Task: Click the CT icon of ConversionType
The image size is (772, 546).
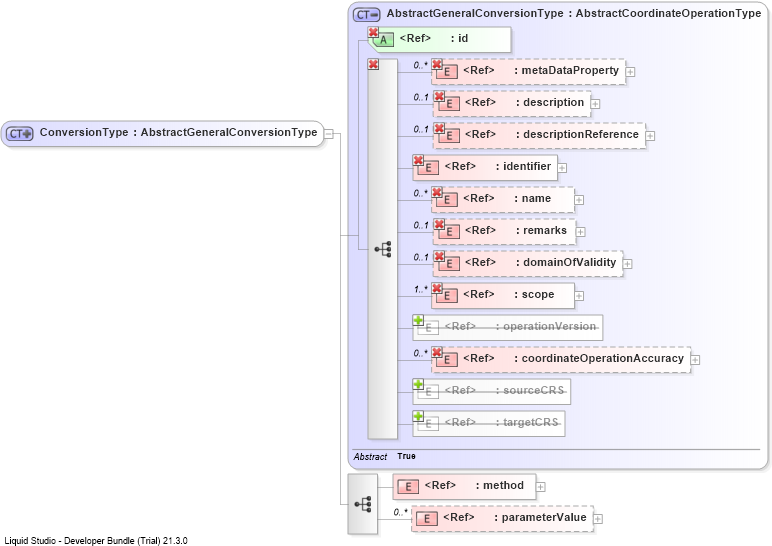Action: 20,133
